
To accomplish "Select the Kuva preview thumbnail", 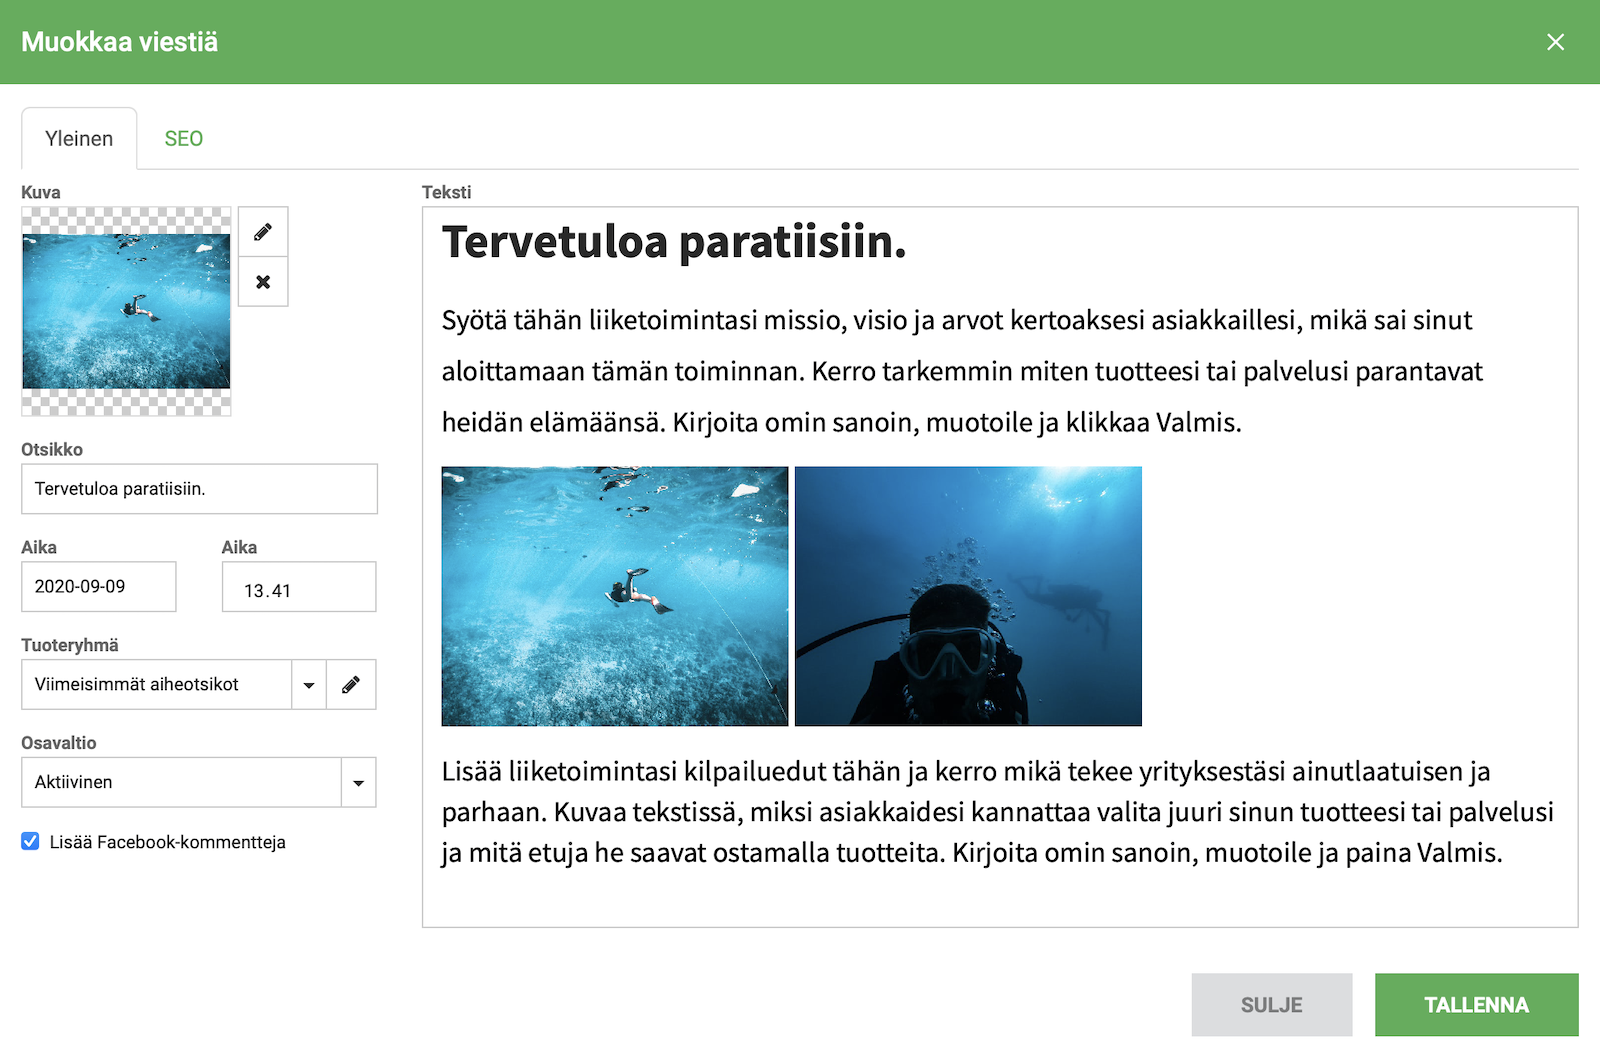I will tap(126, 312).
